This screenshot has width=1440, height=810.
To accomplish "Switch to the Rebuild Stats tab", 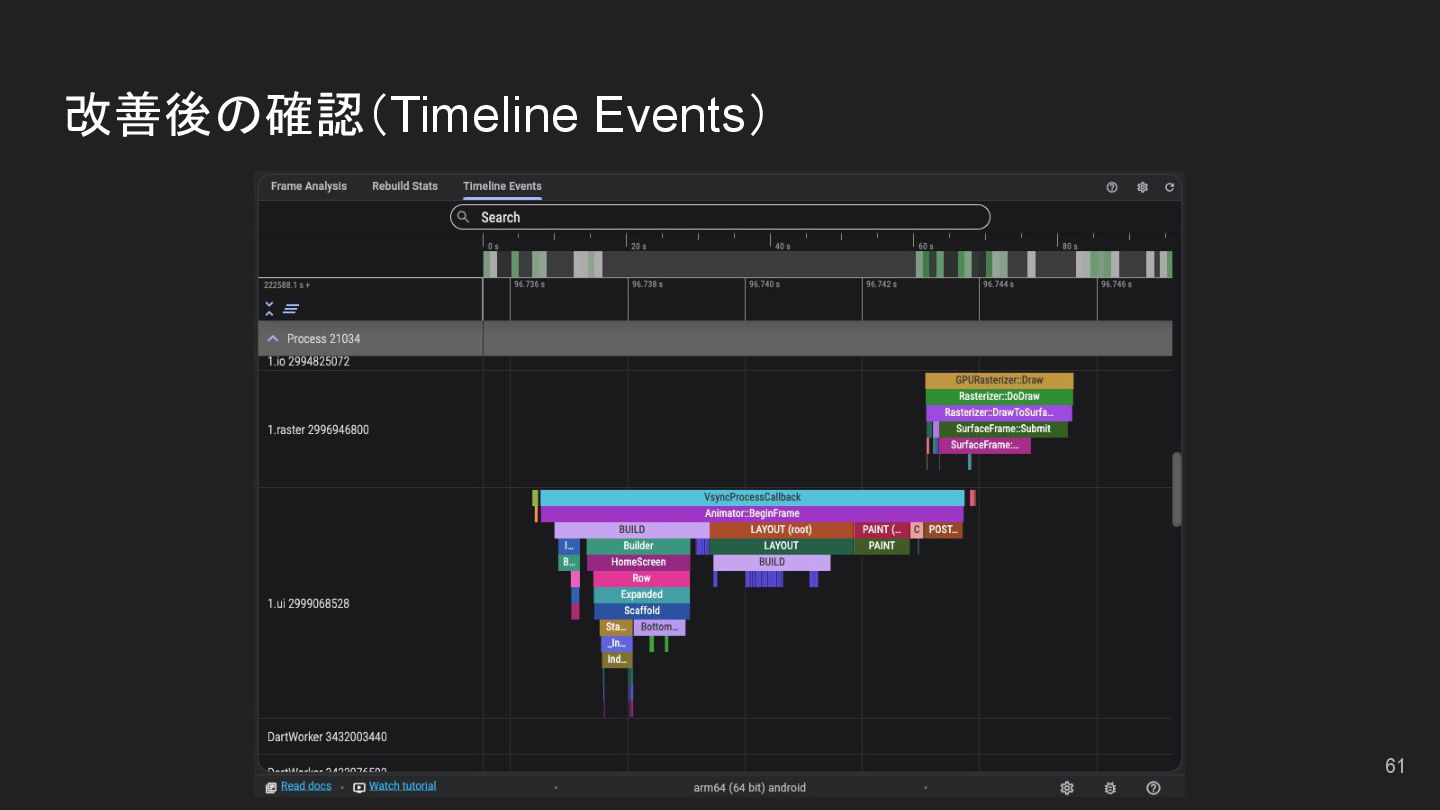I will pyautogui.click(x=405, y=186).
